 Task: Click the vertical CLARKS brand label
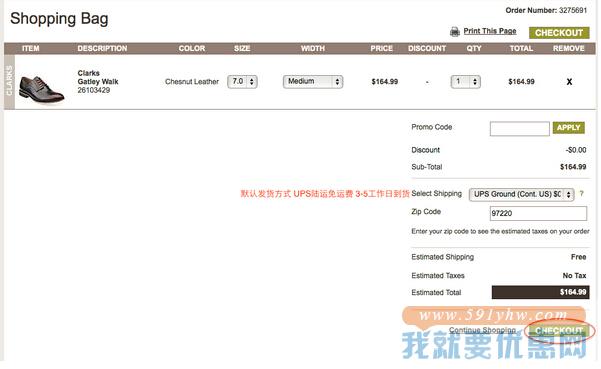coord(9,82)
